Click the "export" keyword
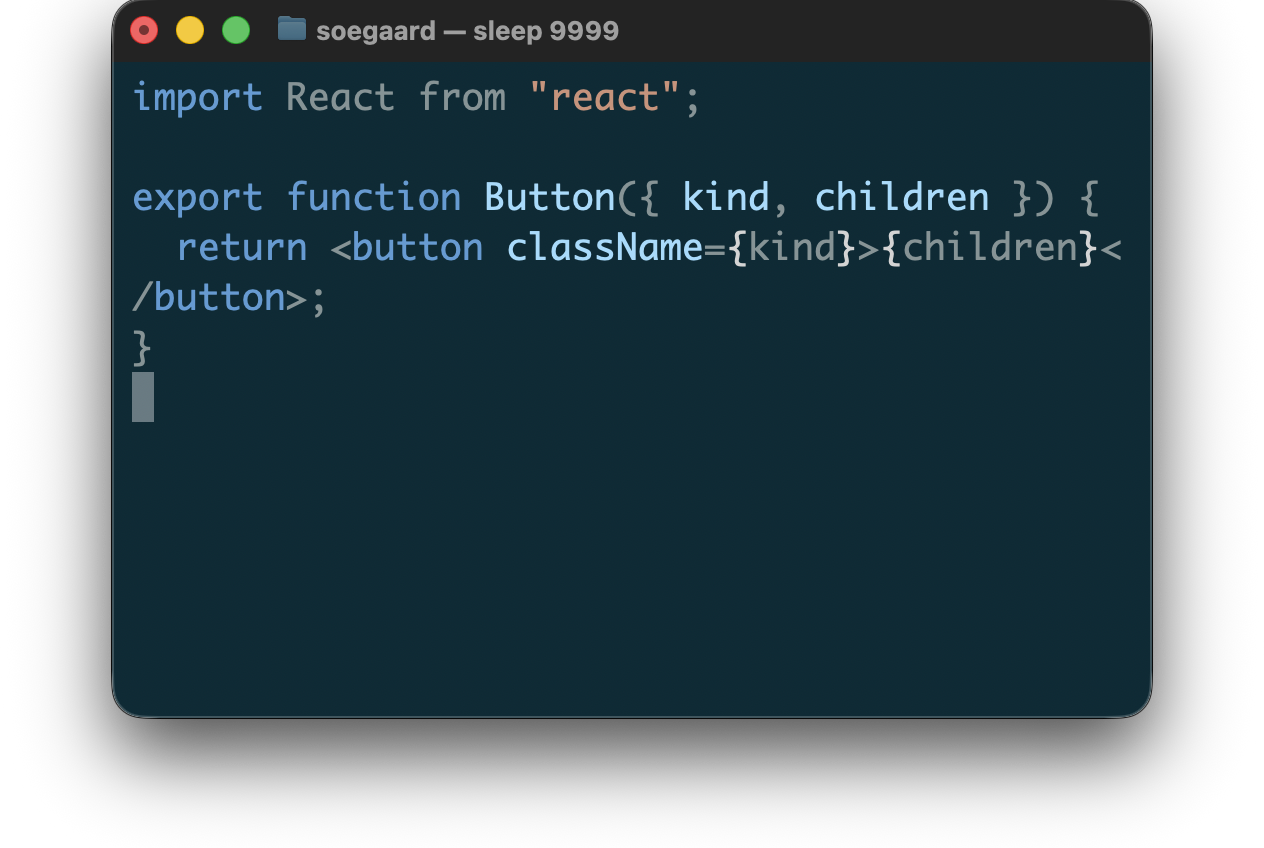This screenshot has width=1264, height=848. [197, 197]
